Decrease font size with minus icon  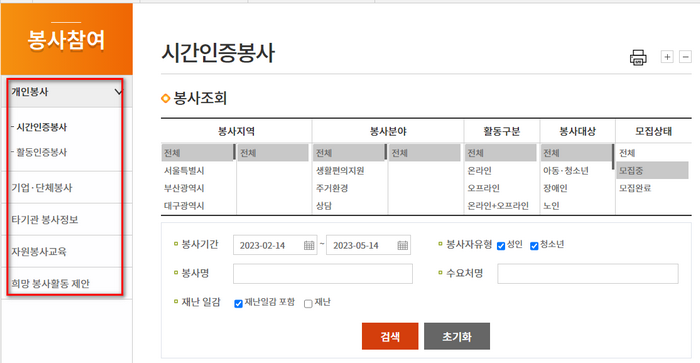coord(685,57)
